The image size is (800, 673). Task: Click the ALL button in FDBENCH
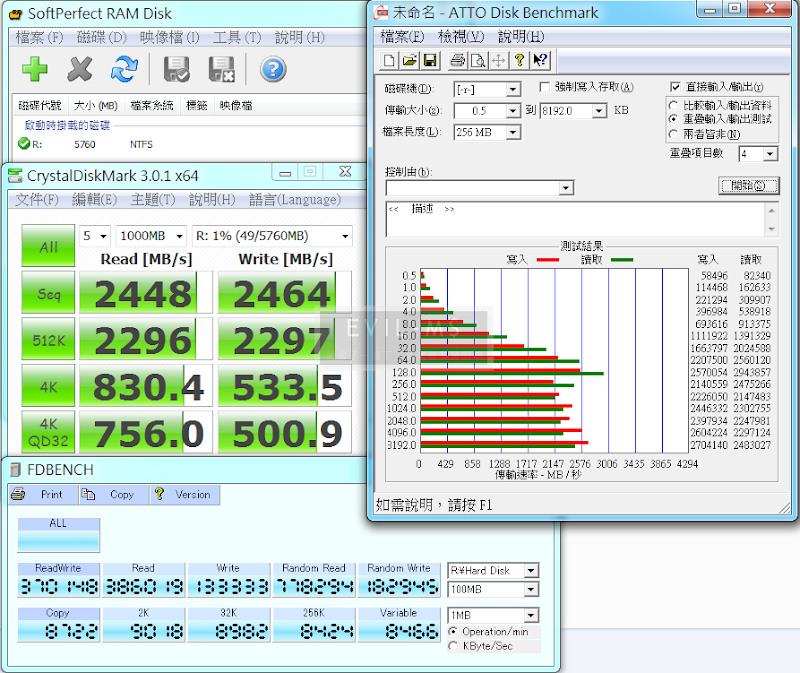click(58, 535)
